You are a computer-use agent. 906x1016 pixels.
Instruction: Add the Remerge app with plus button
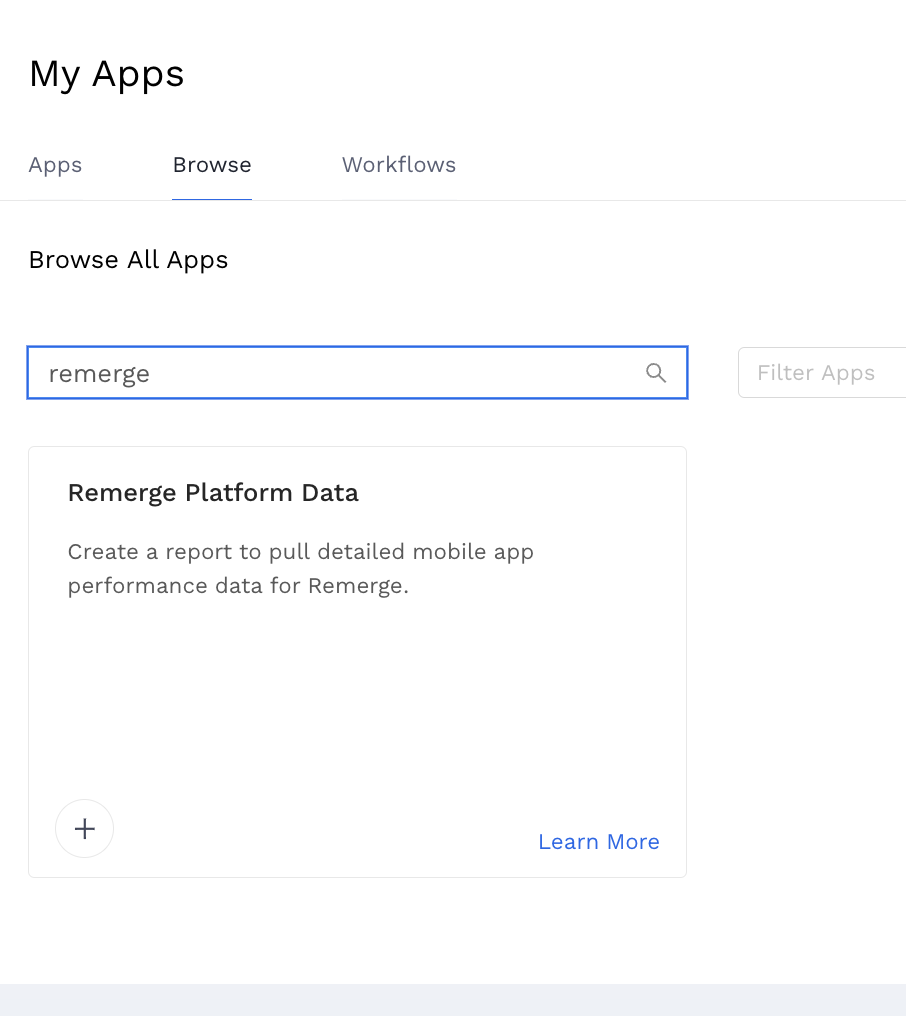[x=85, y=829]
